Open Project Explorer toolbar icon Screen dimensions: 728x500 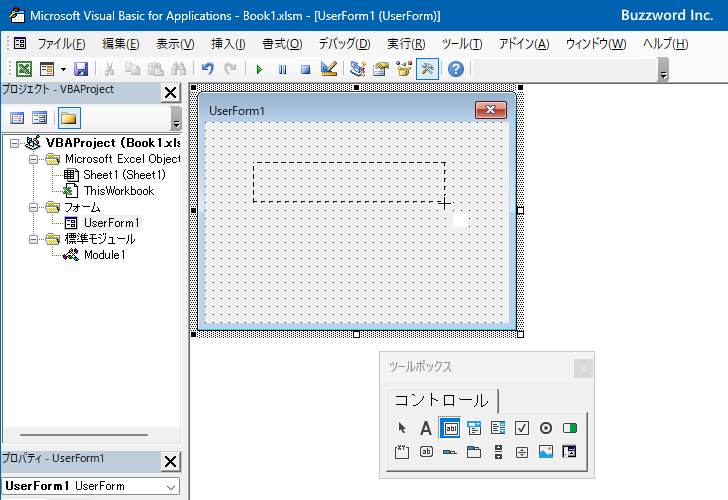click(x=358, y=69)
